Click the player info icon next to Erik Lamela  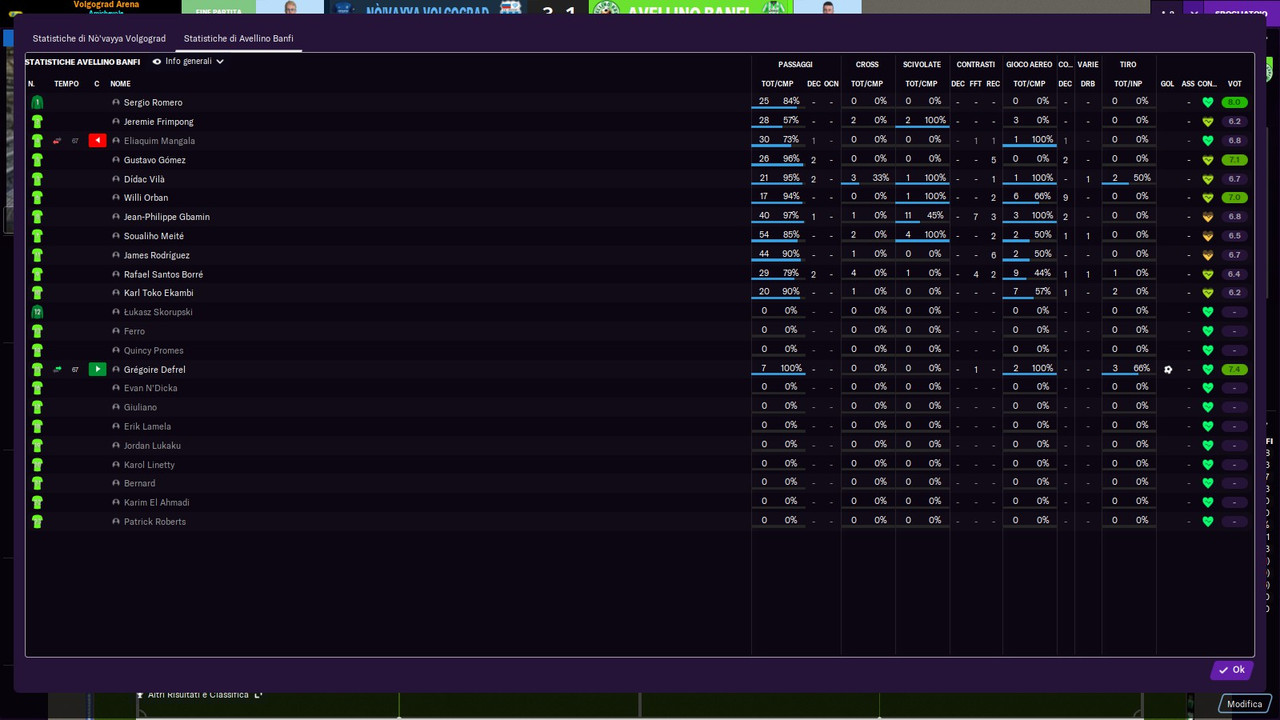(x=116, y=426)
